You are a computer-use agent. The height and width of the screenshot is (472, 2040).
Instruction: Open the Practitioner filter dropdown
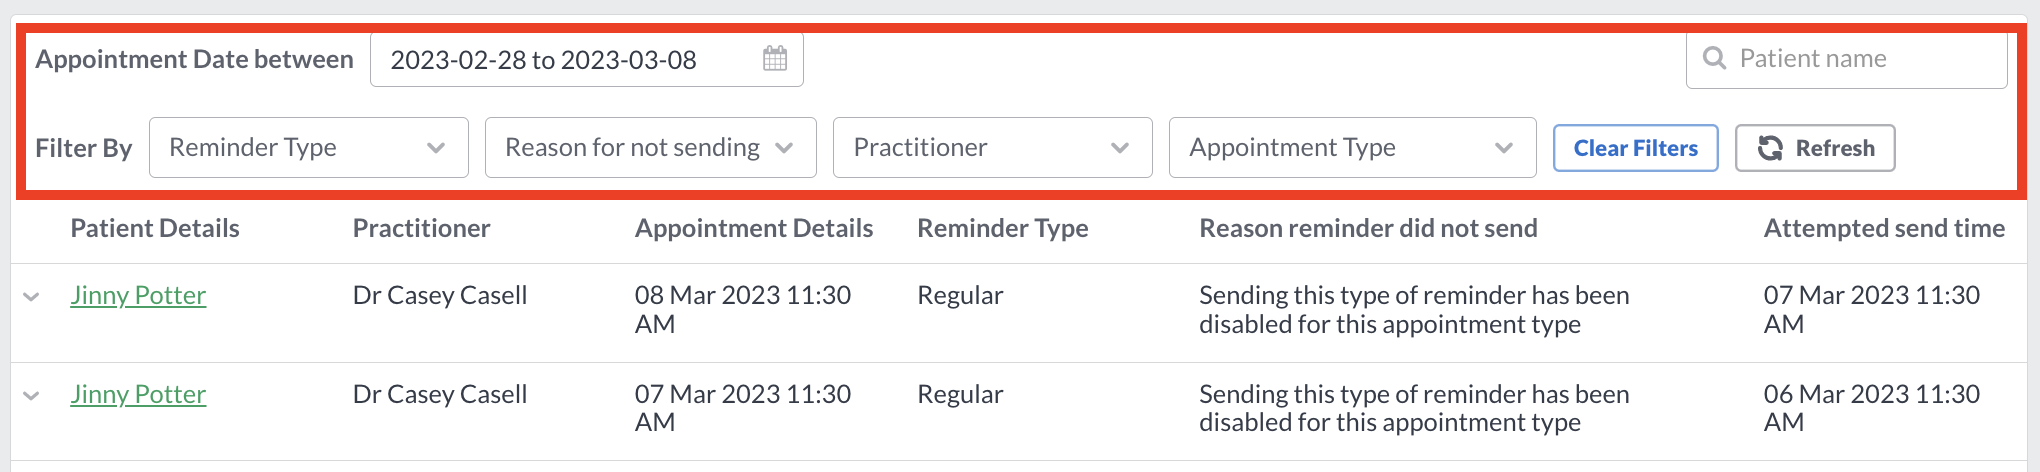click(x=993, y=148)
